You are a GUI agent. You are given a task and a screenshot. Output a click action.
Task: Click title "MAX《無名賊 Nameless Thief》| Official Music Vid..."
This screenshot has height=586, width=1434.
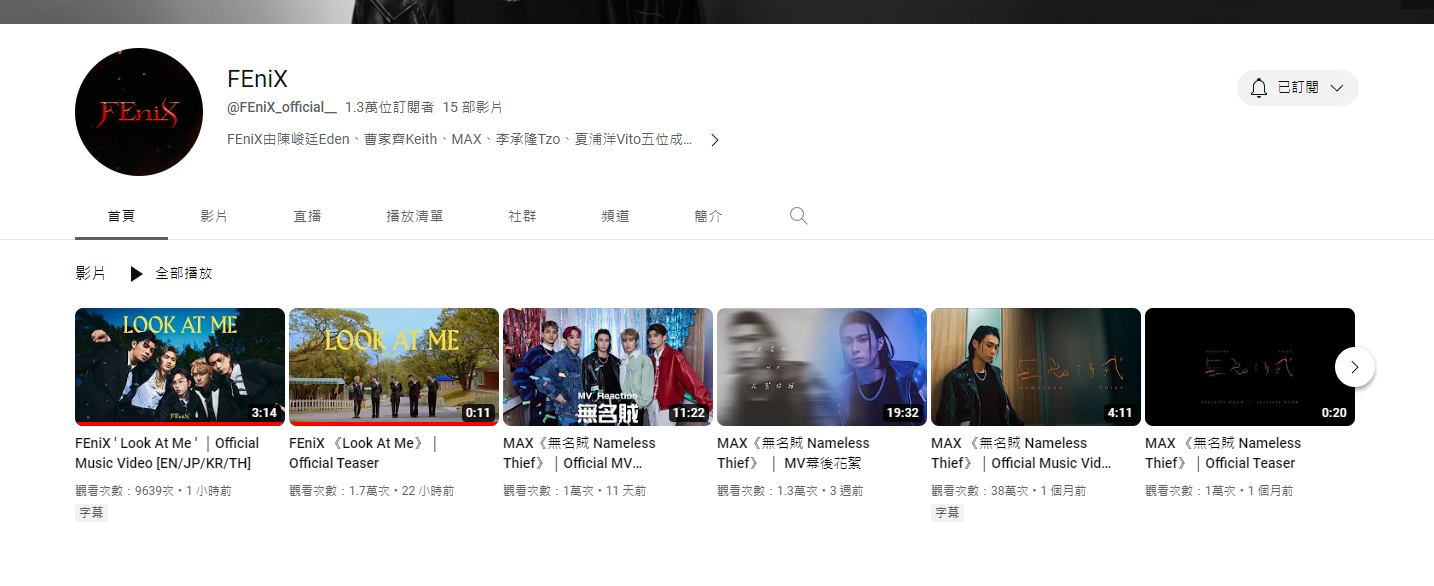(1021, 453)
